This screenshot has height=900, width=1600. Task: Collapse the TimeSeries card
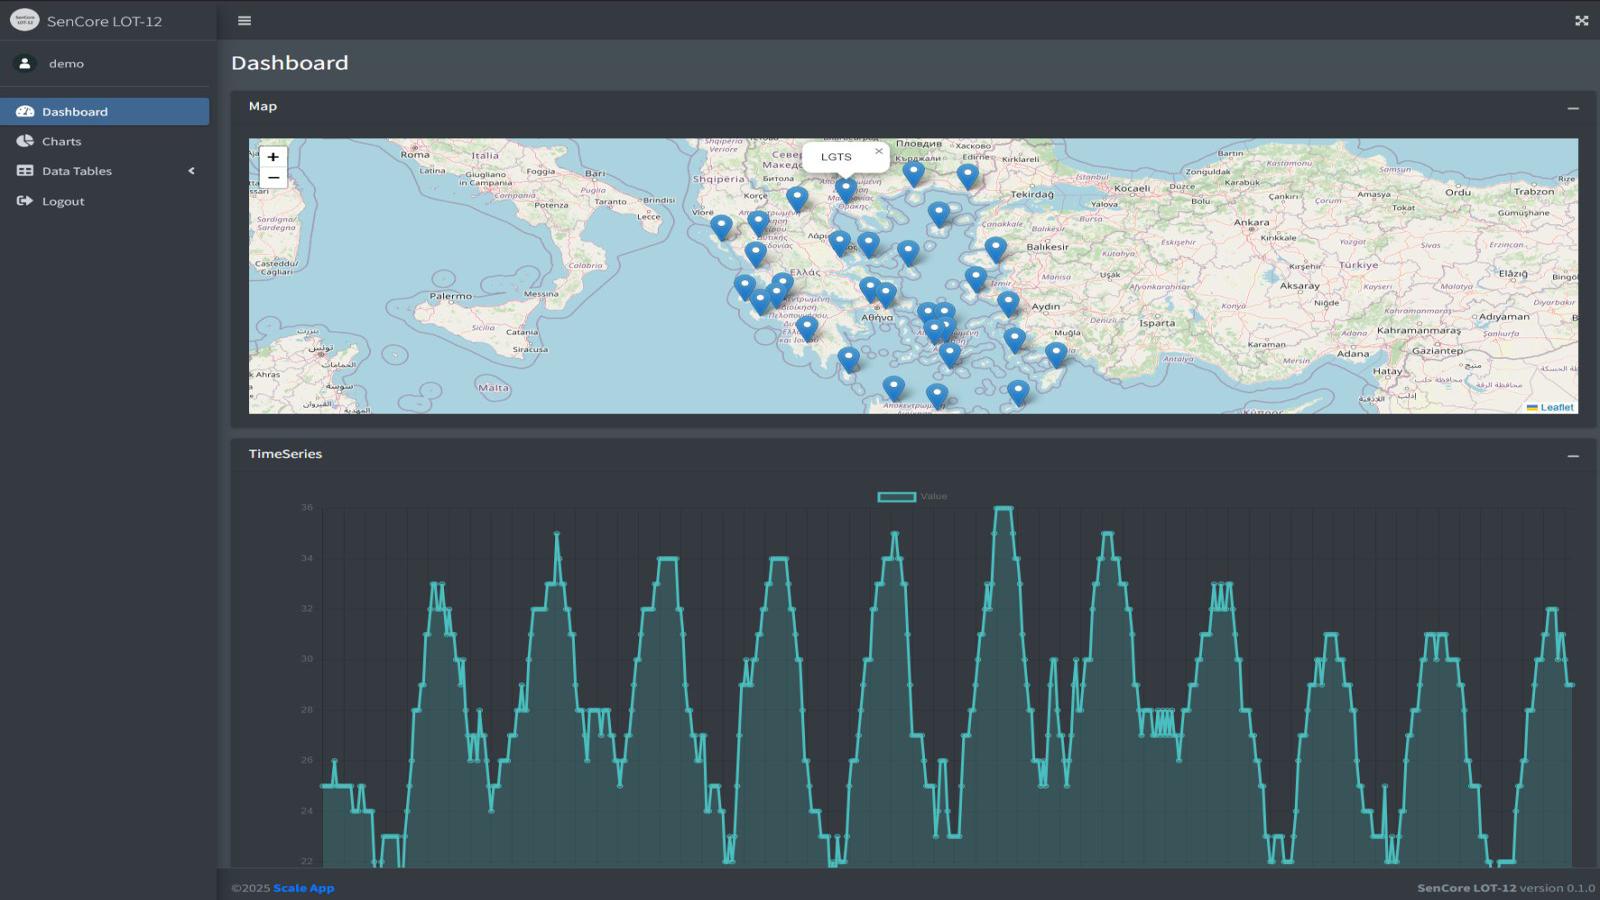1573,455
